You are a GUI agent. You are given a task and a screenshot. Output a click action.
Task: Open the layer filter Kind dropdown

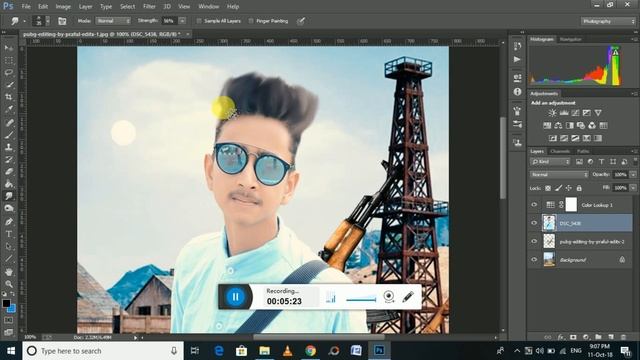[x=550, y=162]
